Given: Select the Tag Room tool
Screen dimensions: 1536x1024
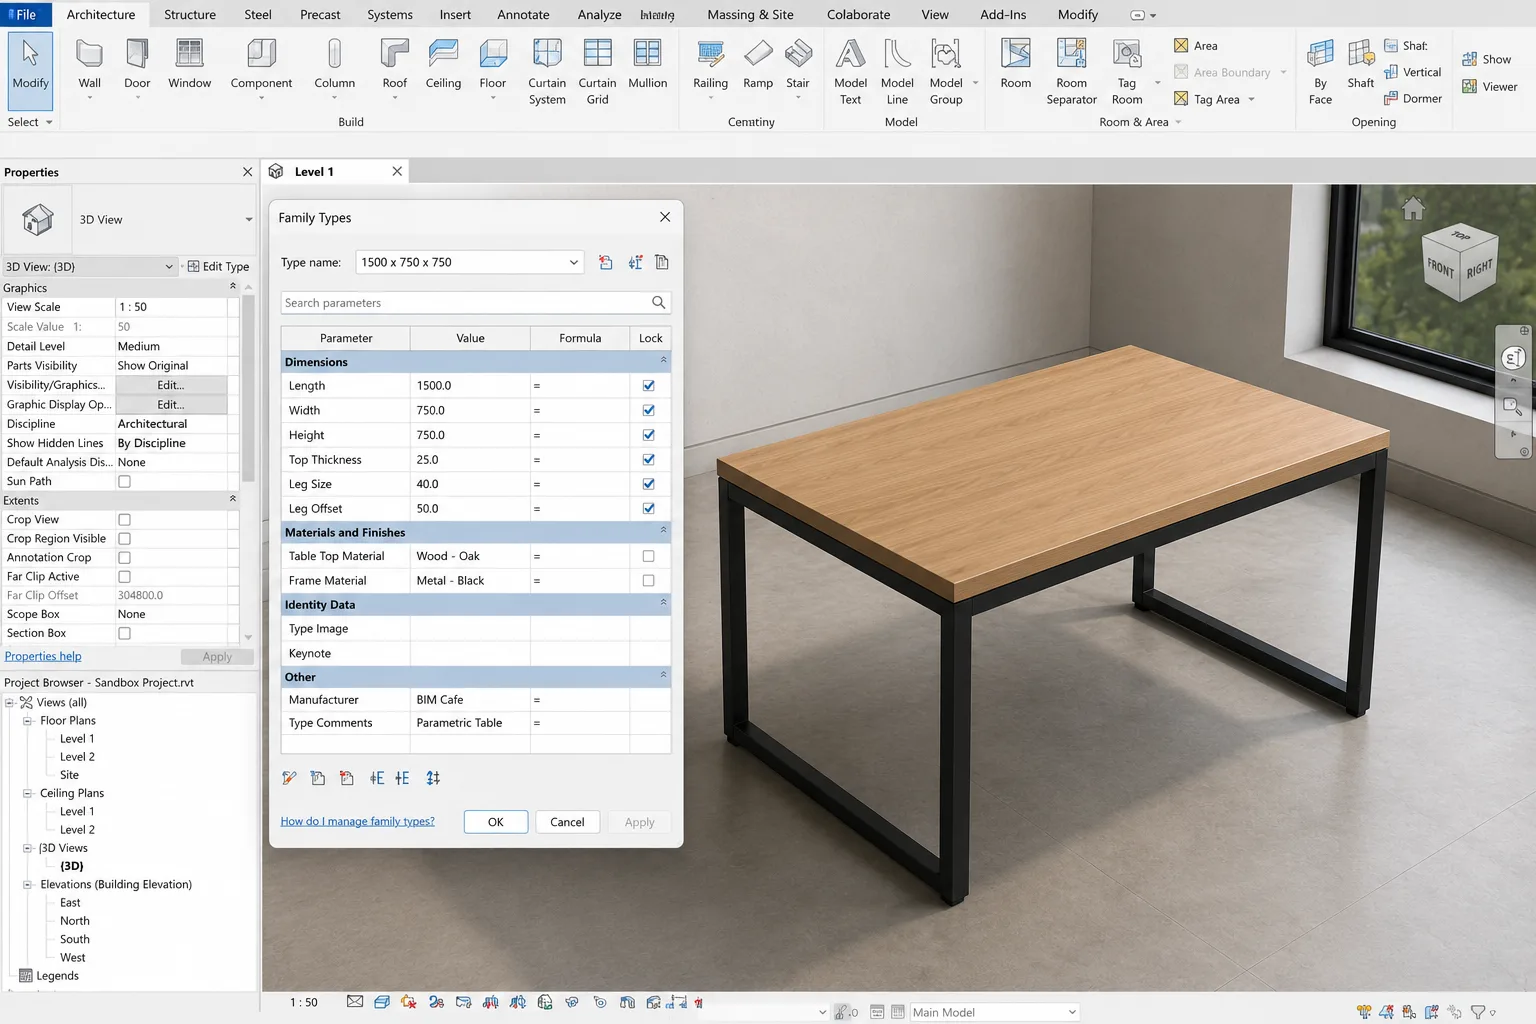Looking at the screenshot, I should click(1127, 71).
